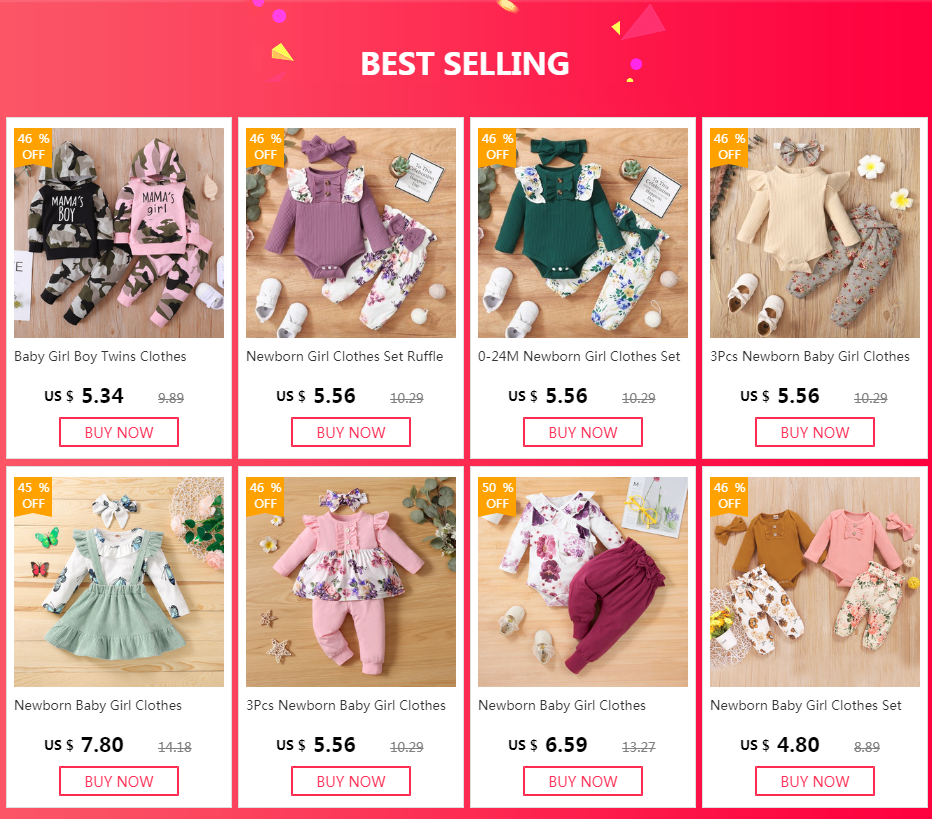932x819 pixels.
Task: Click BUY NOW for the US $6.59 item
Action: pos(583,781)
